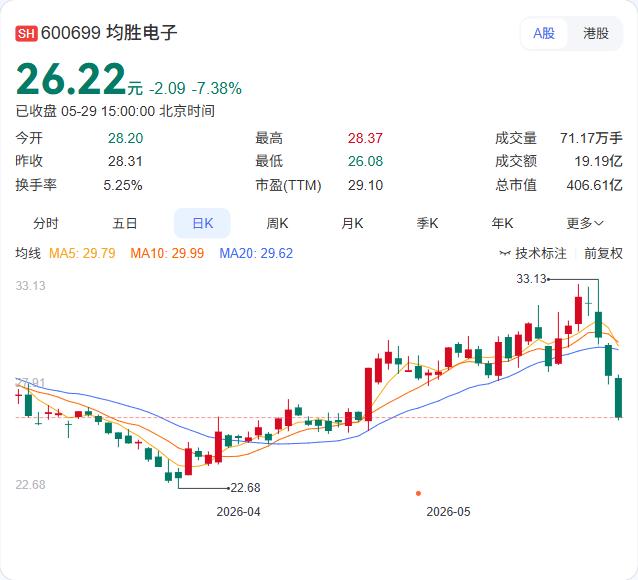Click the MA10: 29.99 indicator label
The image size is (638, 580).
pos(167,253)
